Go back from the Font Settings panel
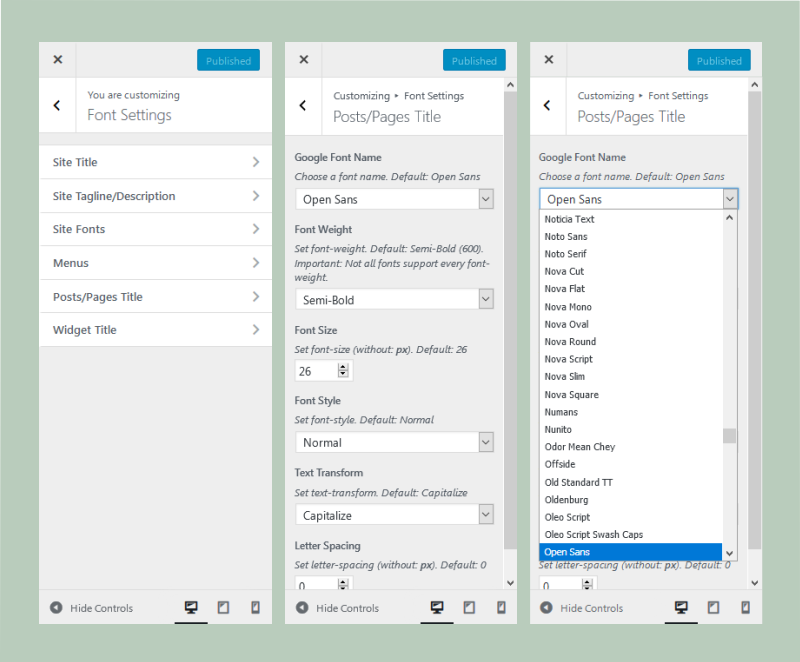This screenshot has width=800, height=662. [57, 106]
